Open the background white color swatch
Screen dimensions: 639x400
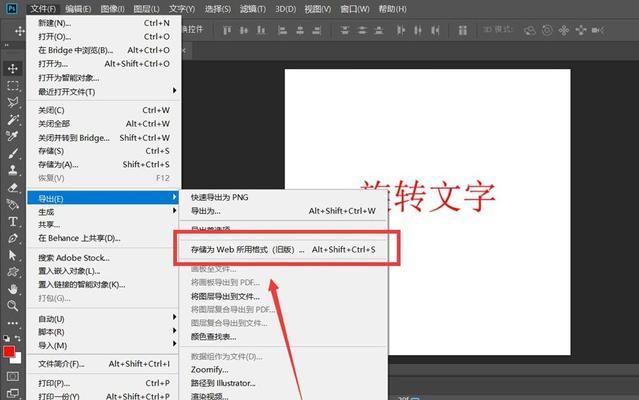pyautogui.click(x=17, y=360)
